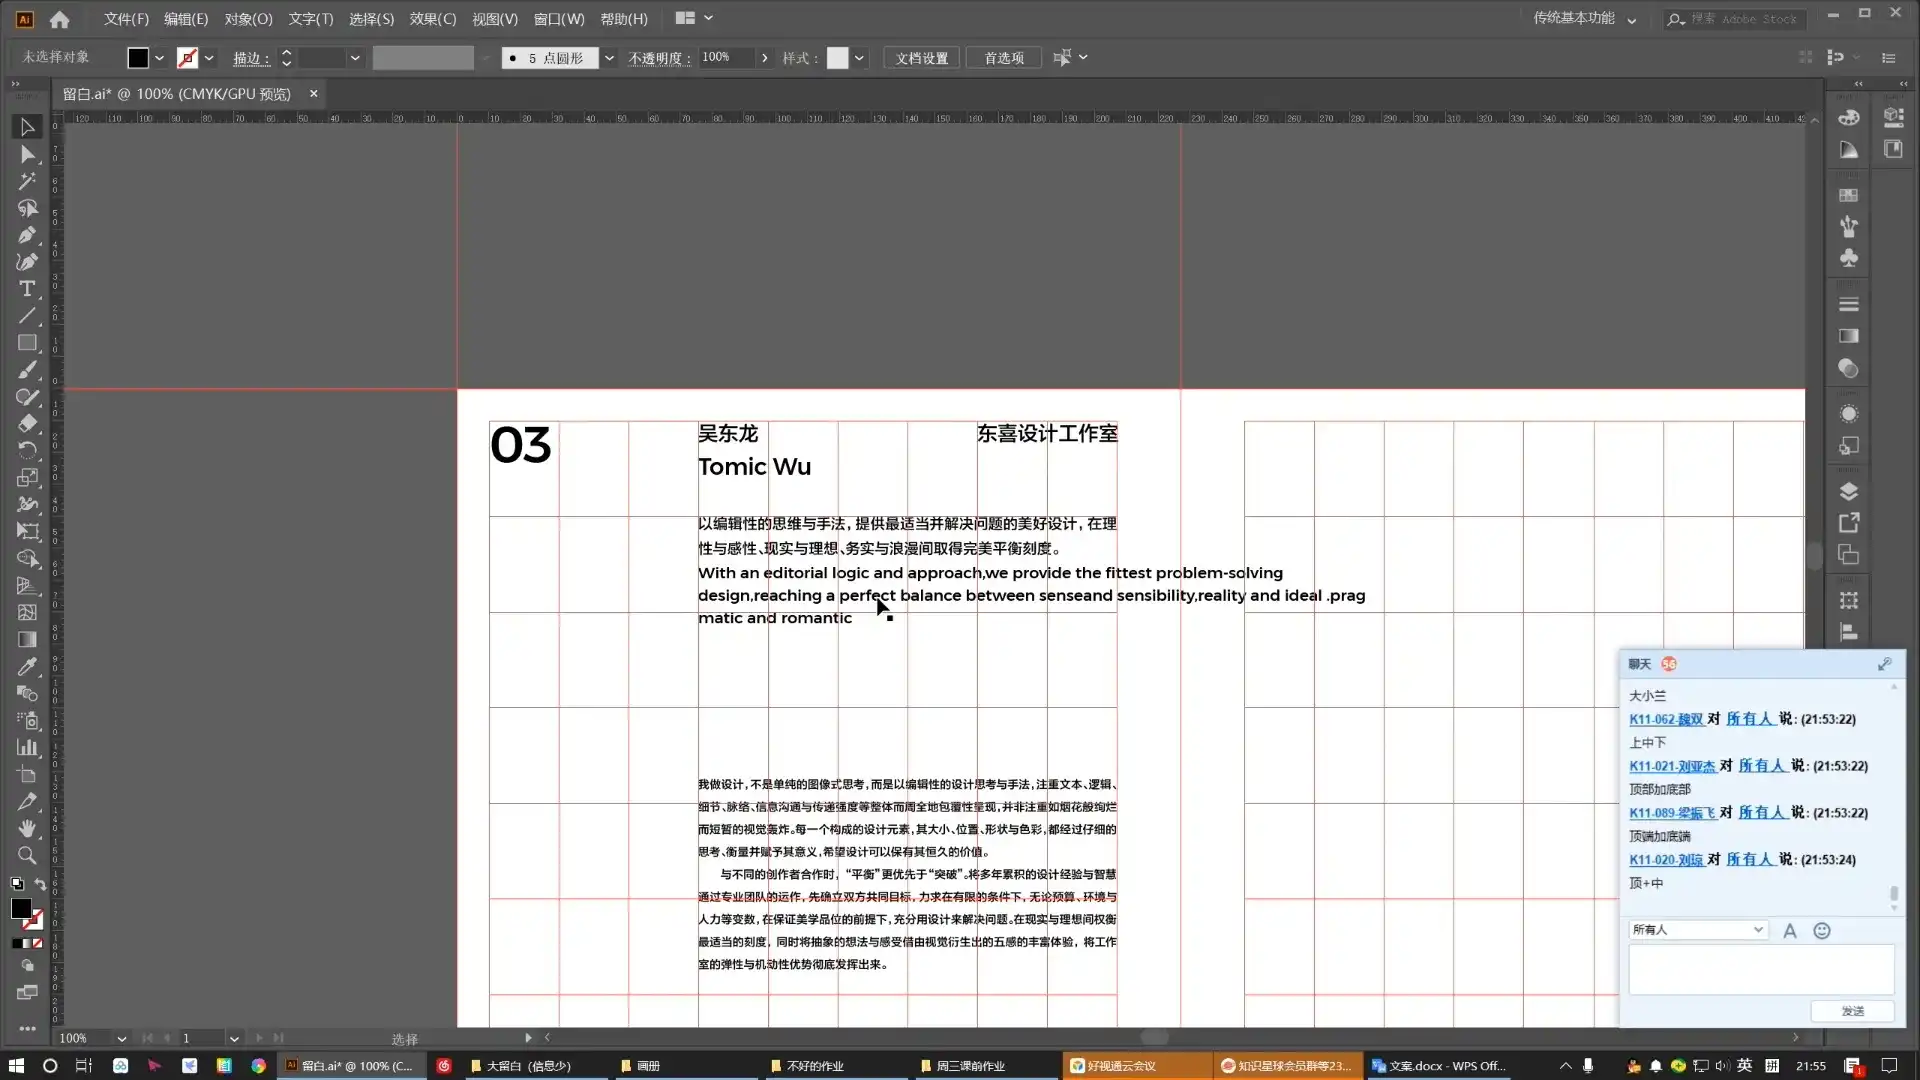Open the Layers panel from the right dock
This screenshot has height=1080, width=1920.
click(1849, 491)
